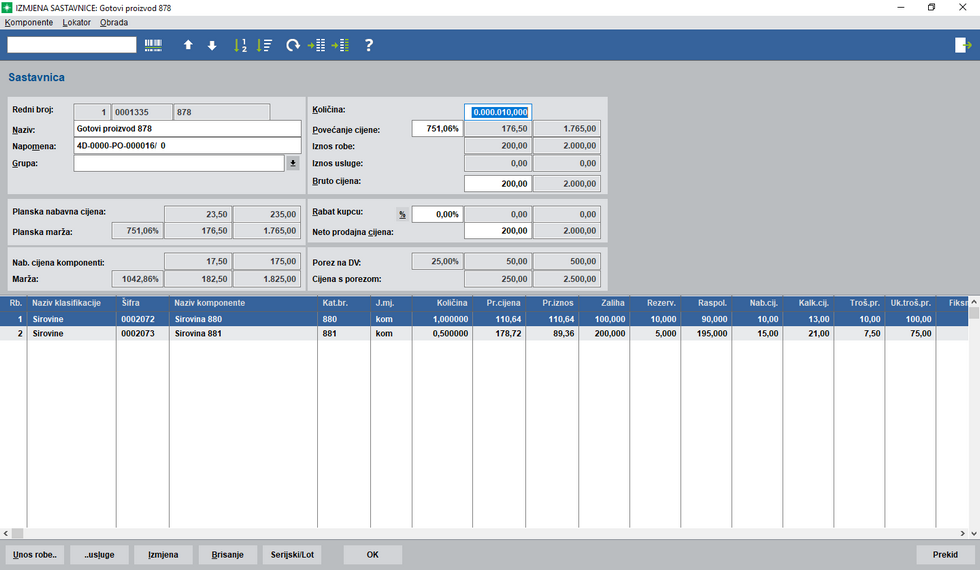
Task: Click the Kat.br. column header
Action: (344, 303)
